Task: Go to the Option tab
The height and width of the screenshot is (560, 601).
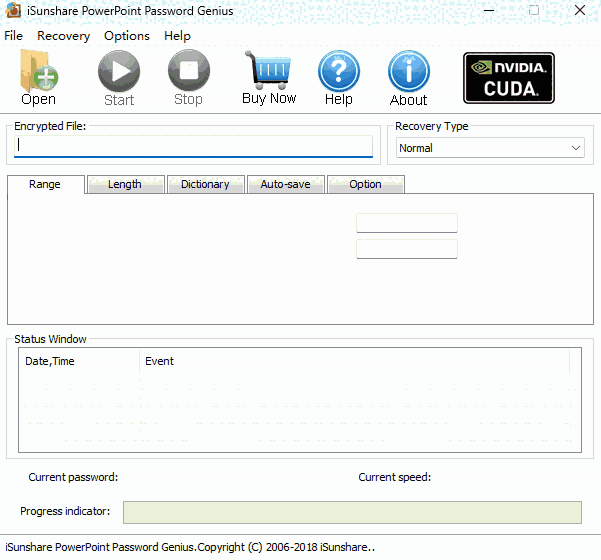Action: click(365, 184)
